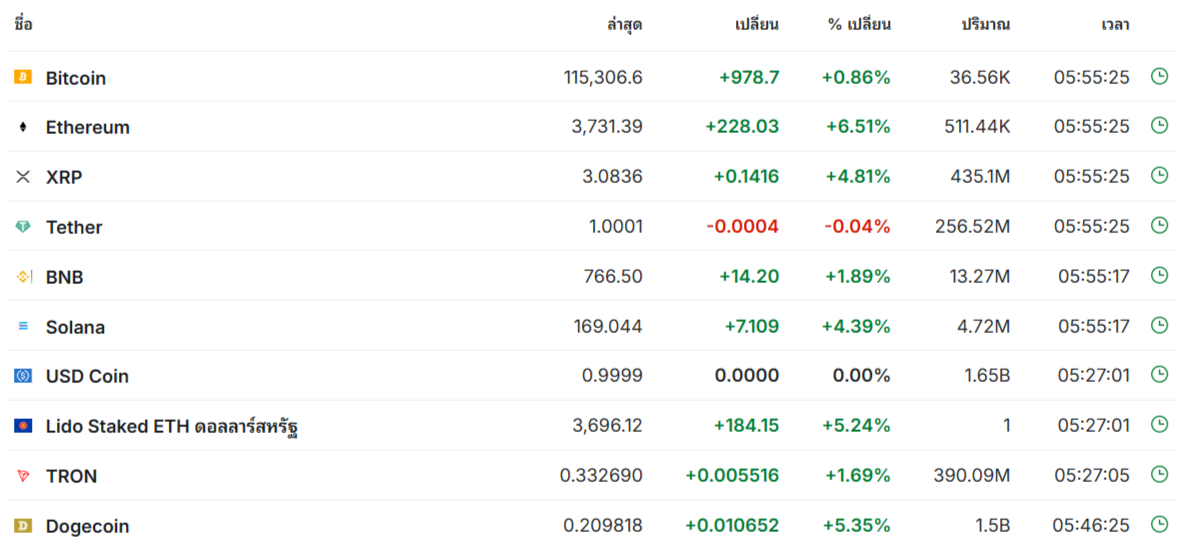The image size is (1182, 541).
Task: Click the clock icon in Bitcoin row
Action: tap(1159, 77)
